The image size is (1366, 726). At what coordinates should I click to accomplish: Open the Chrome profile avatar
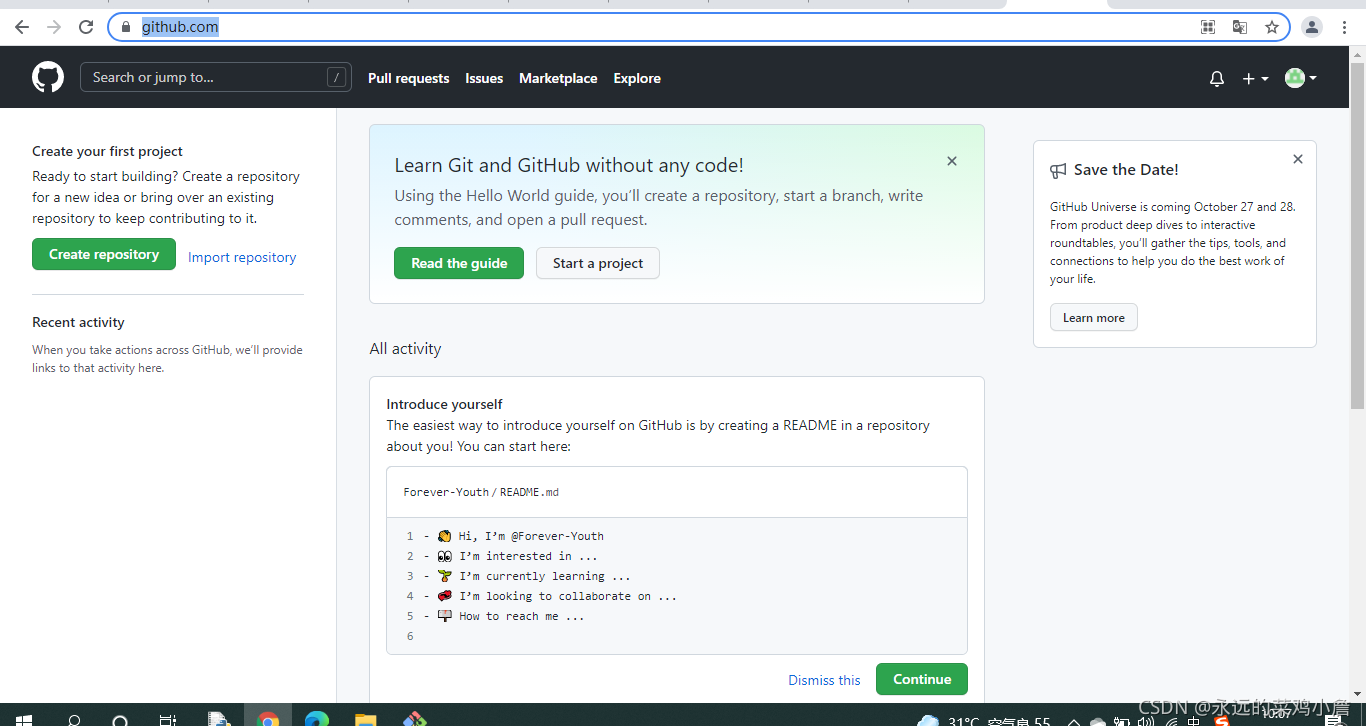pos(1312,27)
